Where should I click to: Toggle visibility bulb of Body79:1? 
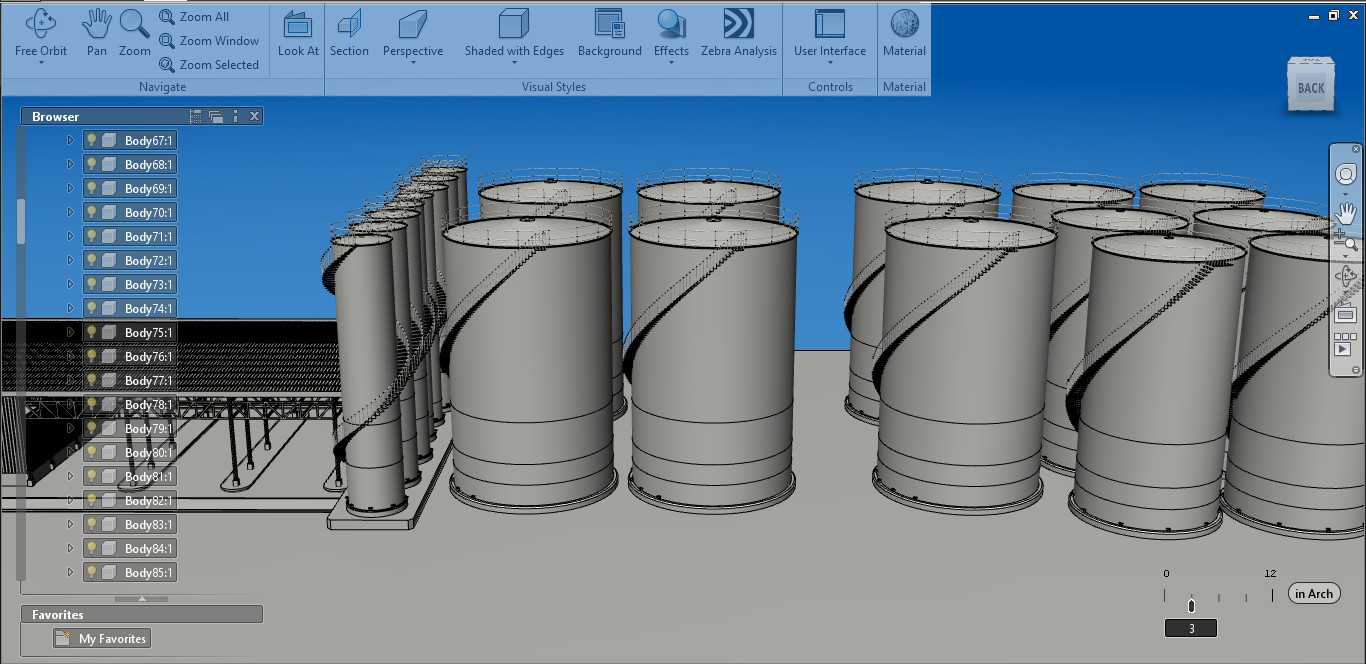(91, 428)
